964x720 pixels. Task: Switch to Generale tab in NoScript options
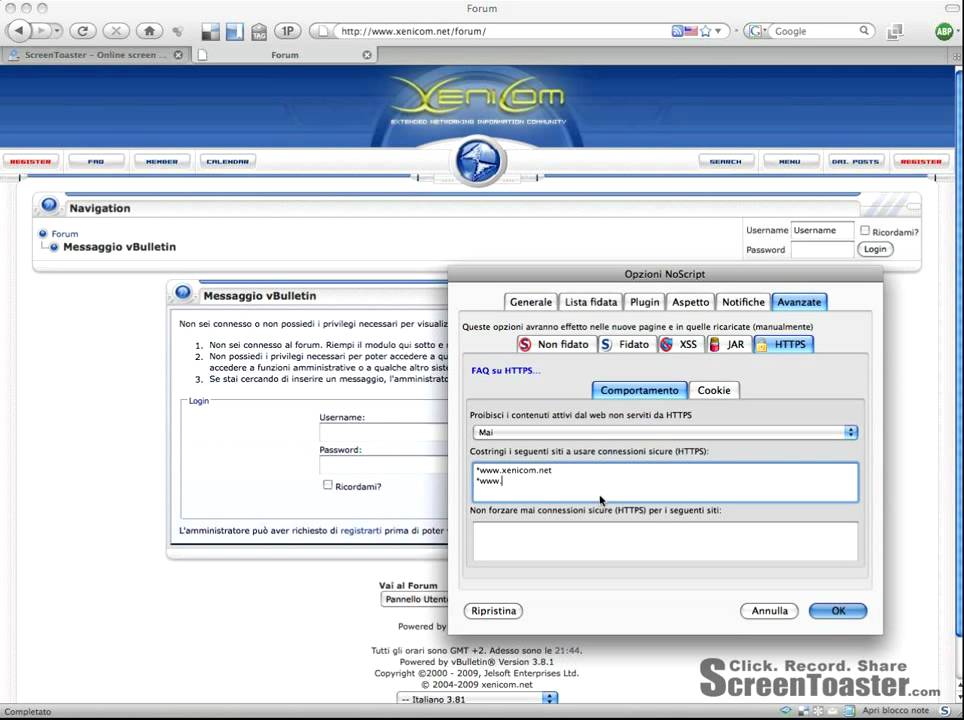tap(531, 302)
